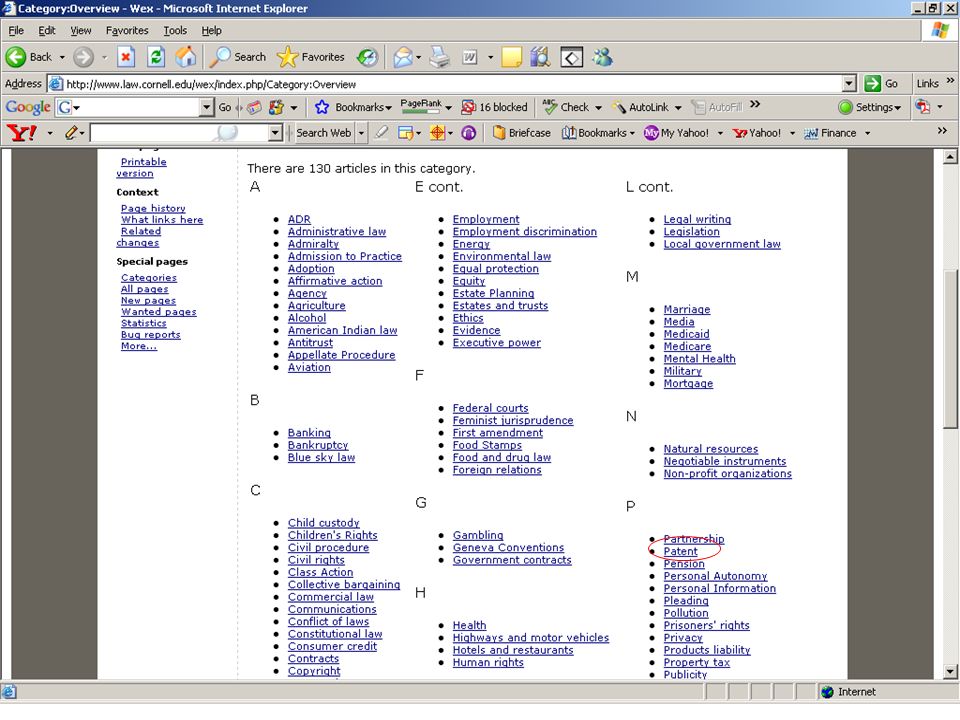Image resolution: width=960 pixels, height=720 pixels.
Task: Run spell Check on Google toolbar
Action: [566, 107]
